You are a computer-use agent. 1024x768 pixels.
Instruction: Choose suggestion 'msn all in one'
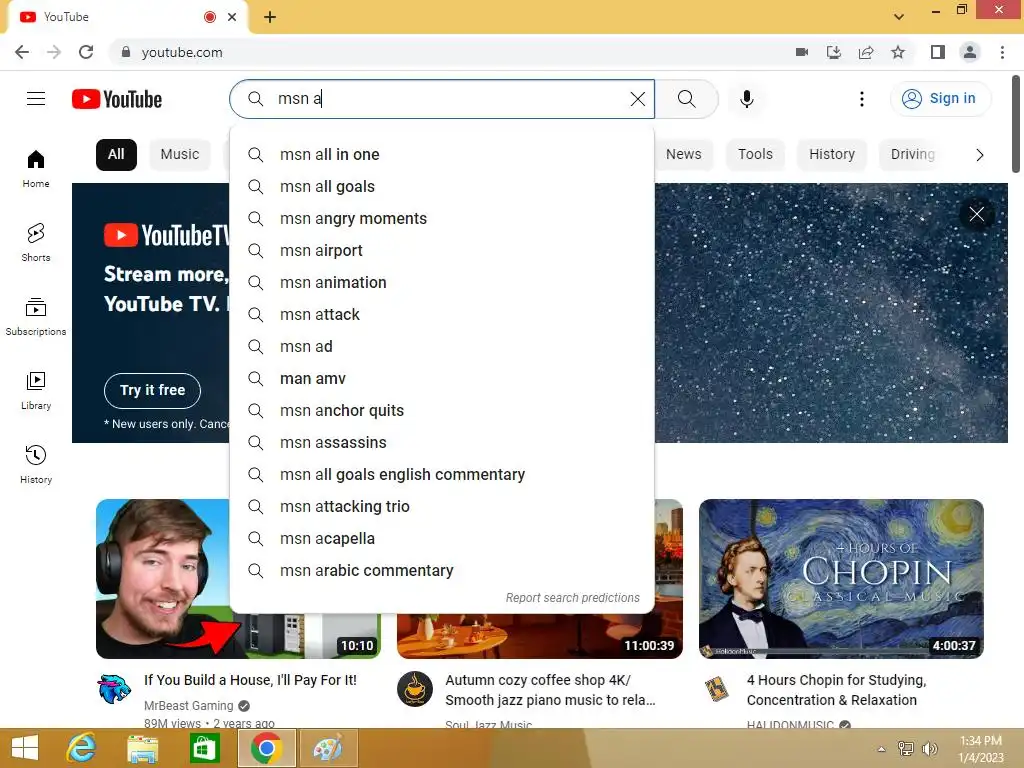pos(442,155)
